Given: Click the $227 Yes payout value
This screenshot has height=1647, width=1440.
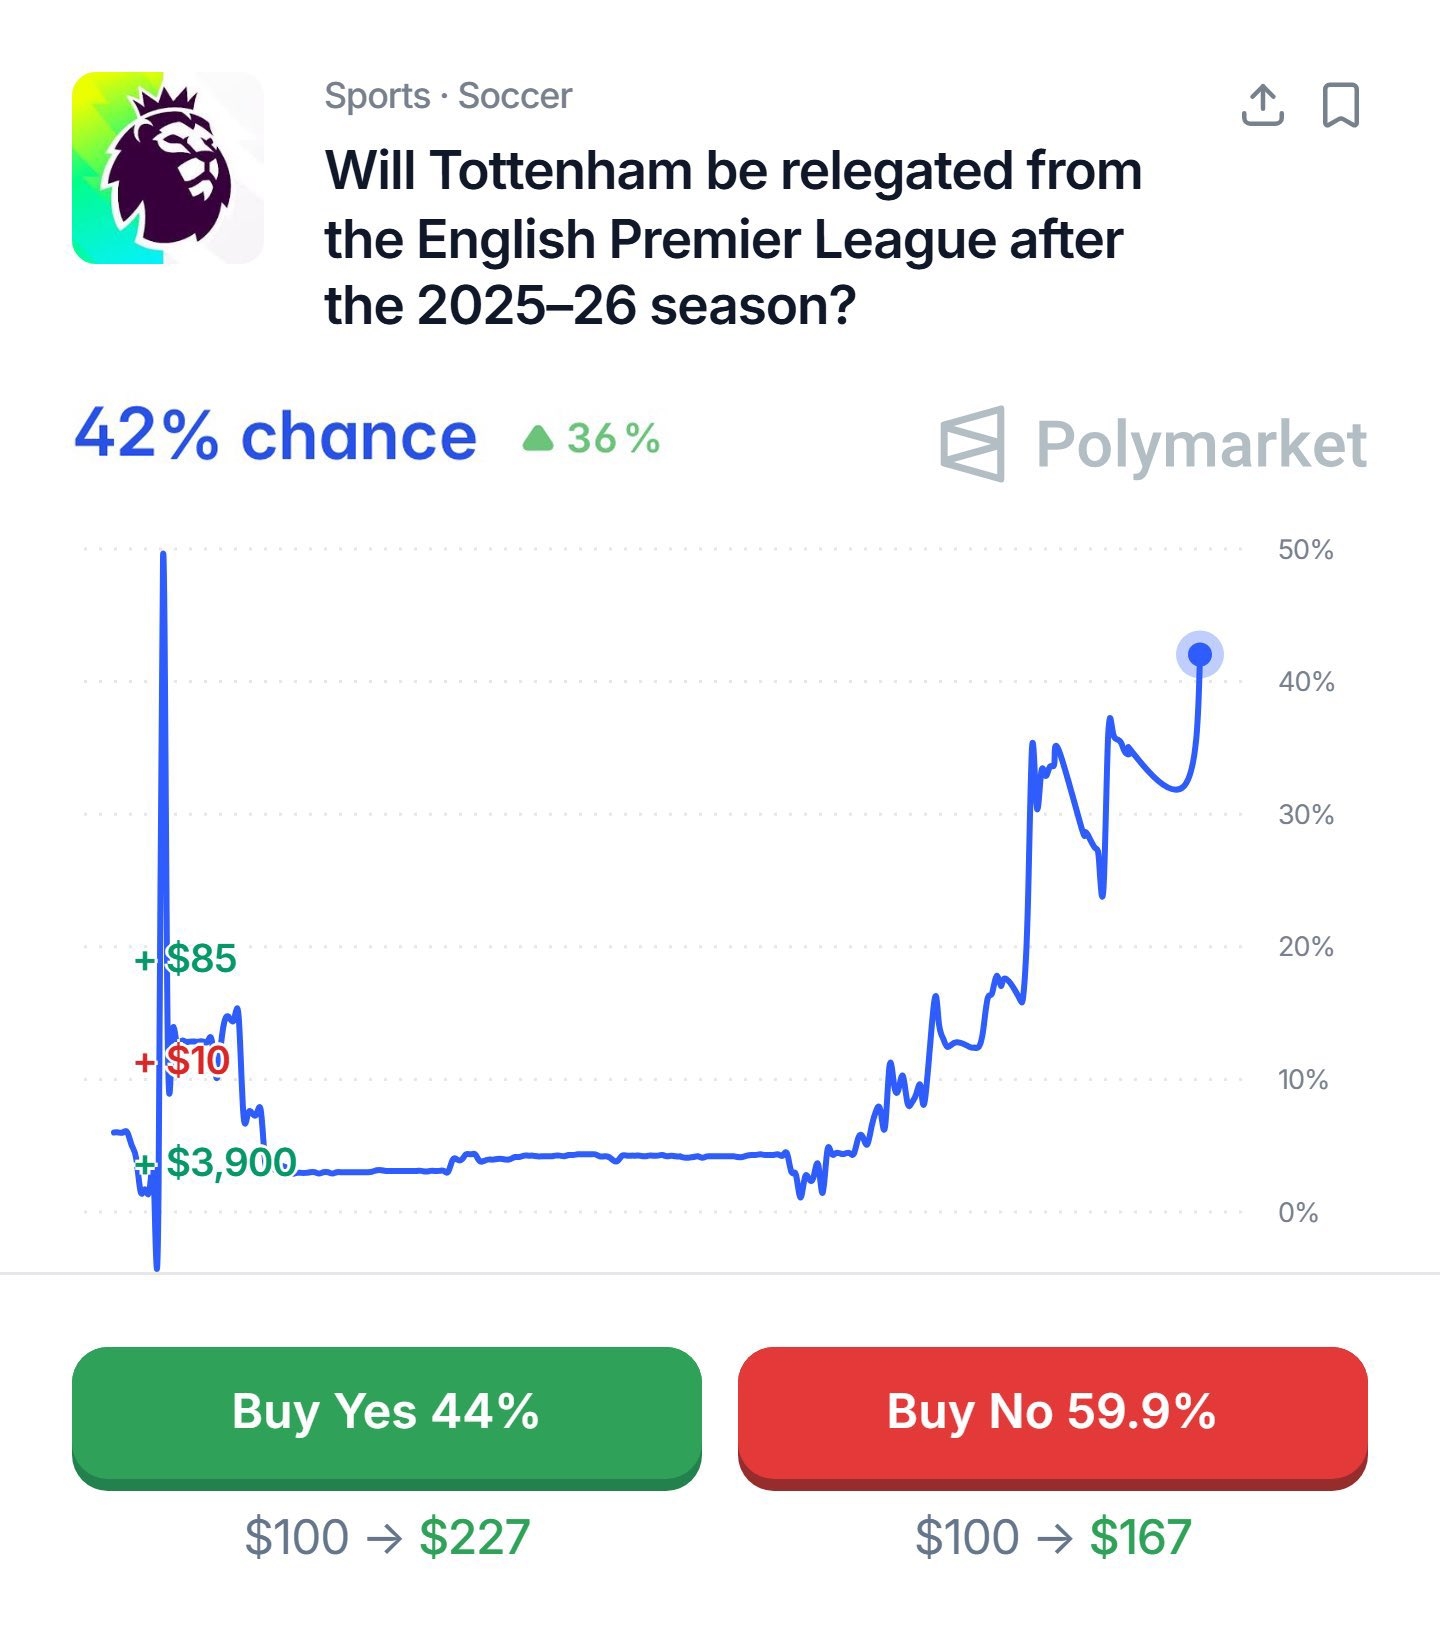Looking at the screenshot, I should [474, 1537].
